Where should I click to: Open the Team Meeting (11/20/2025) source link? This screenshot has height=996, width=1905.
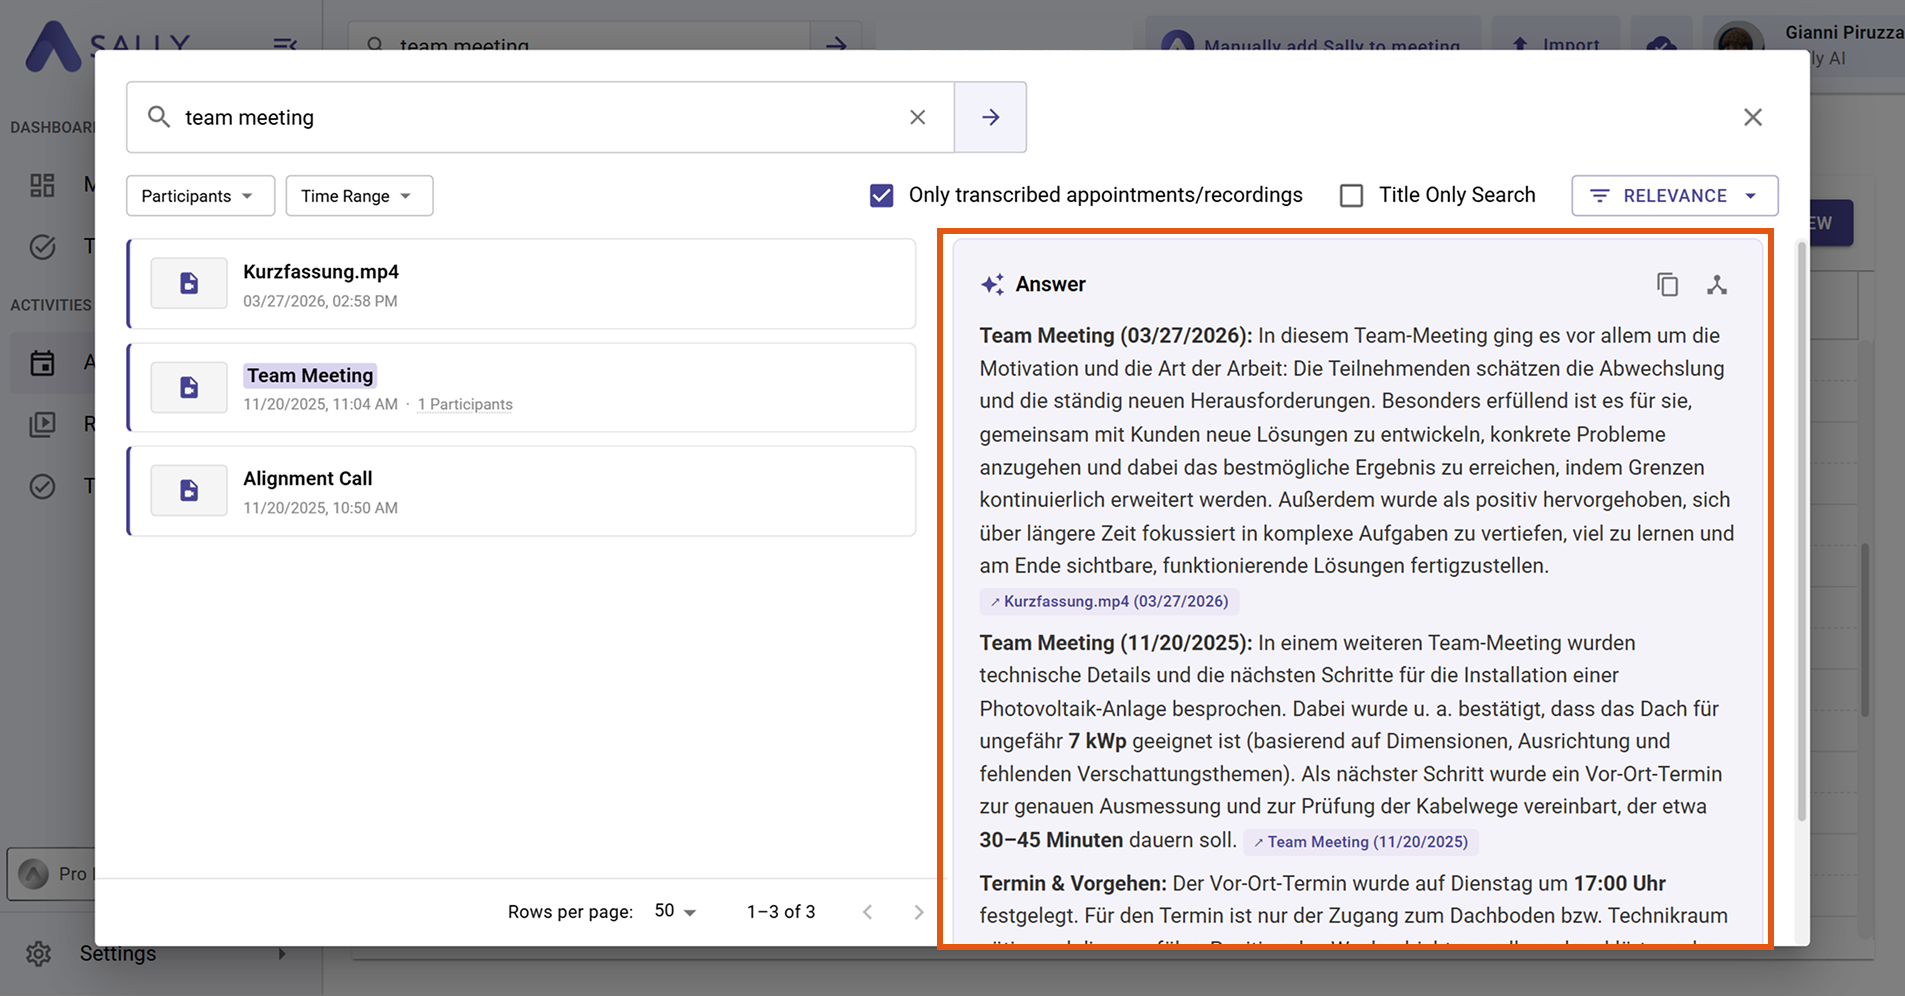tap(1360, 841)
